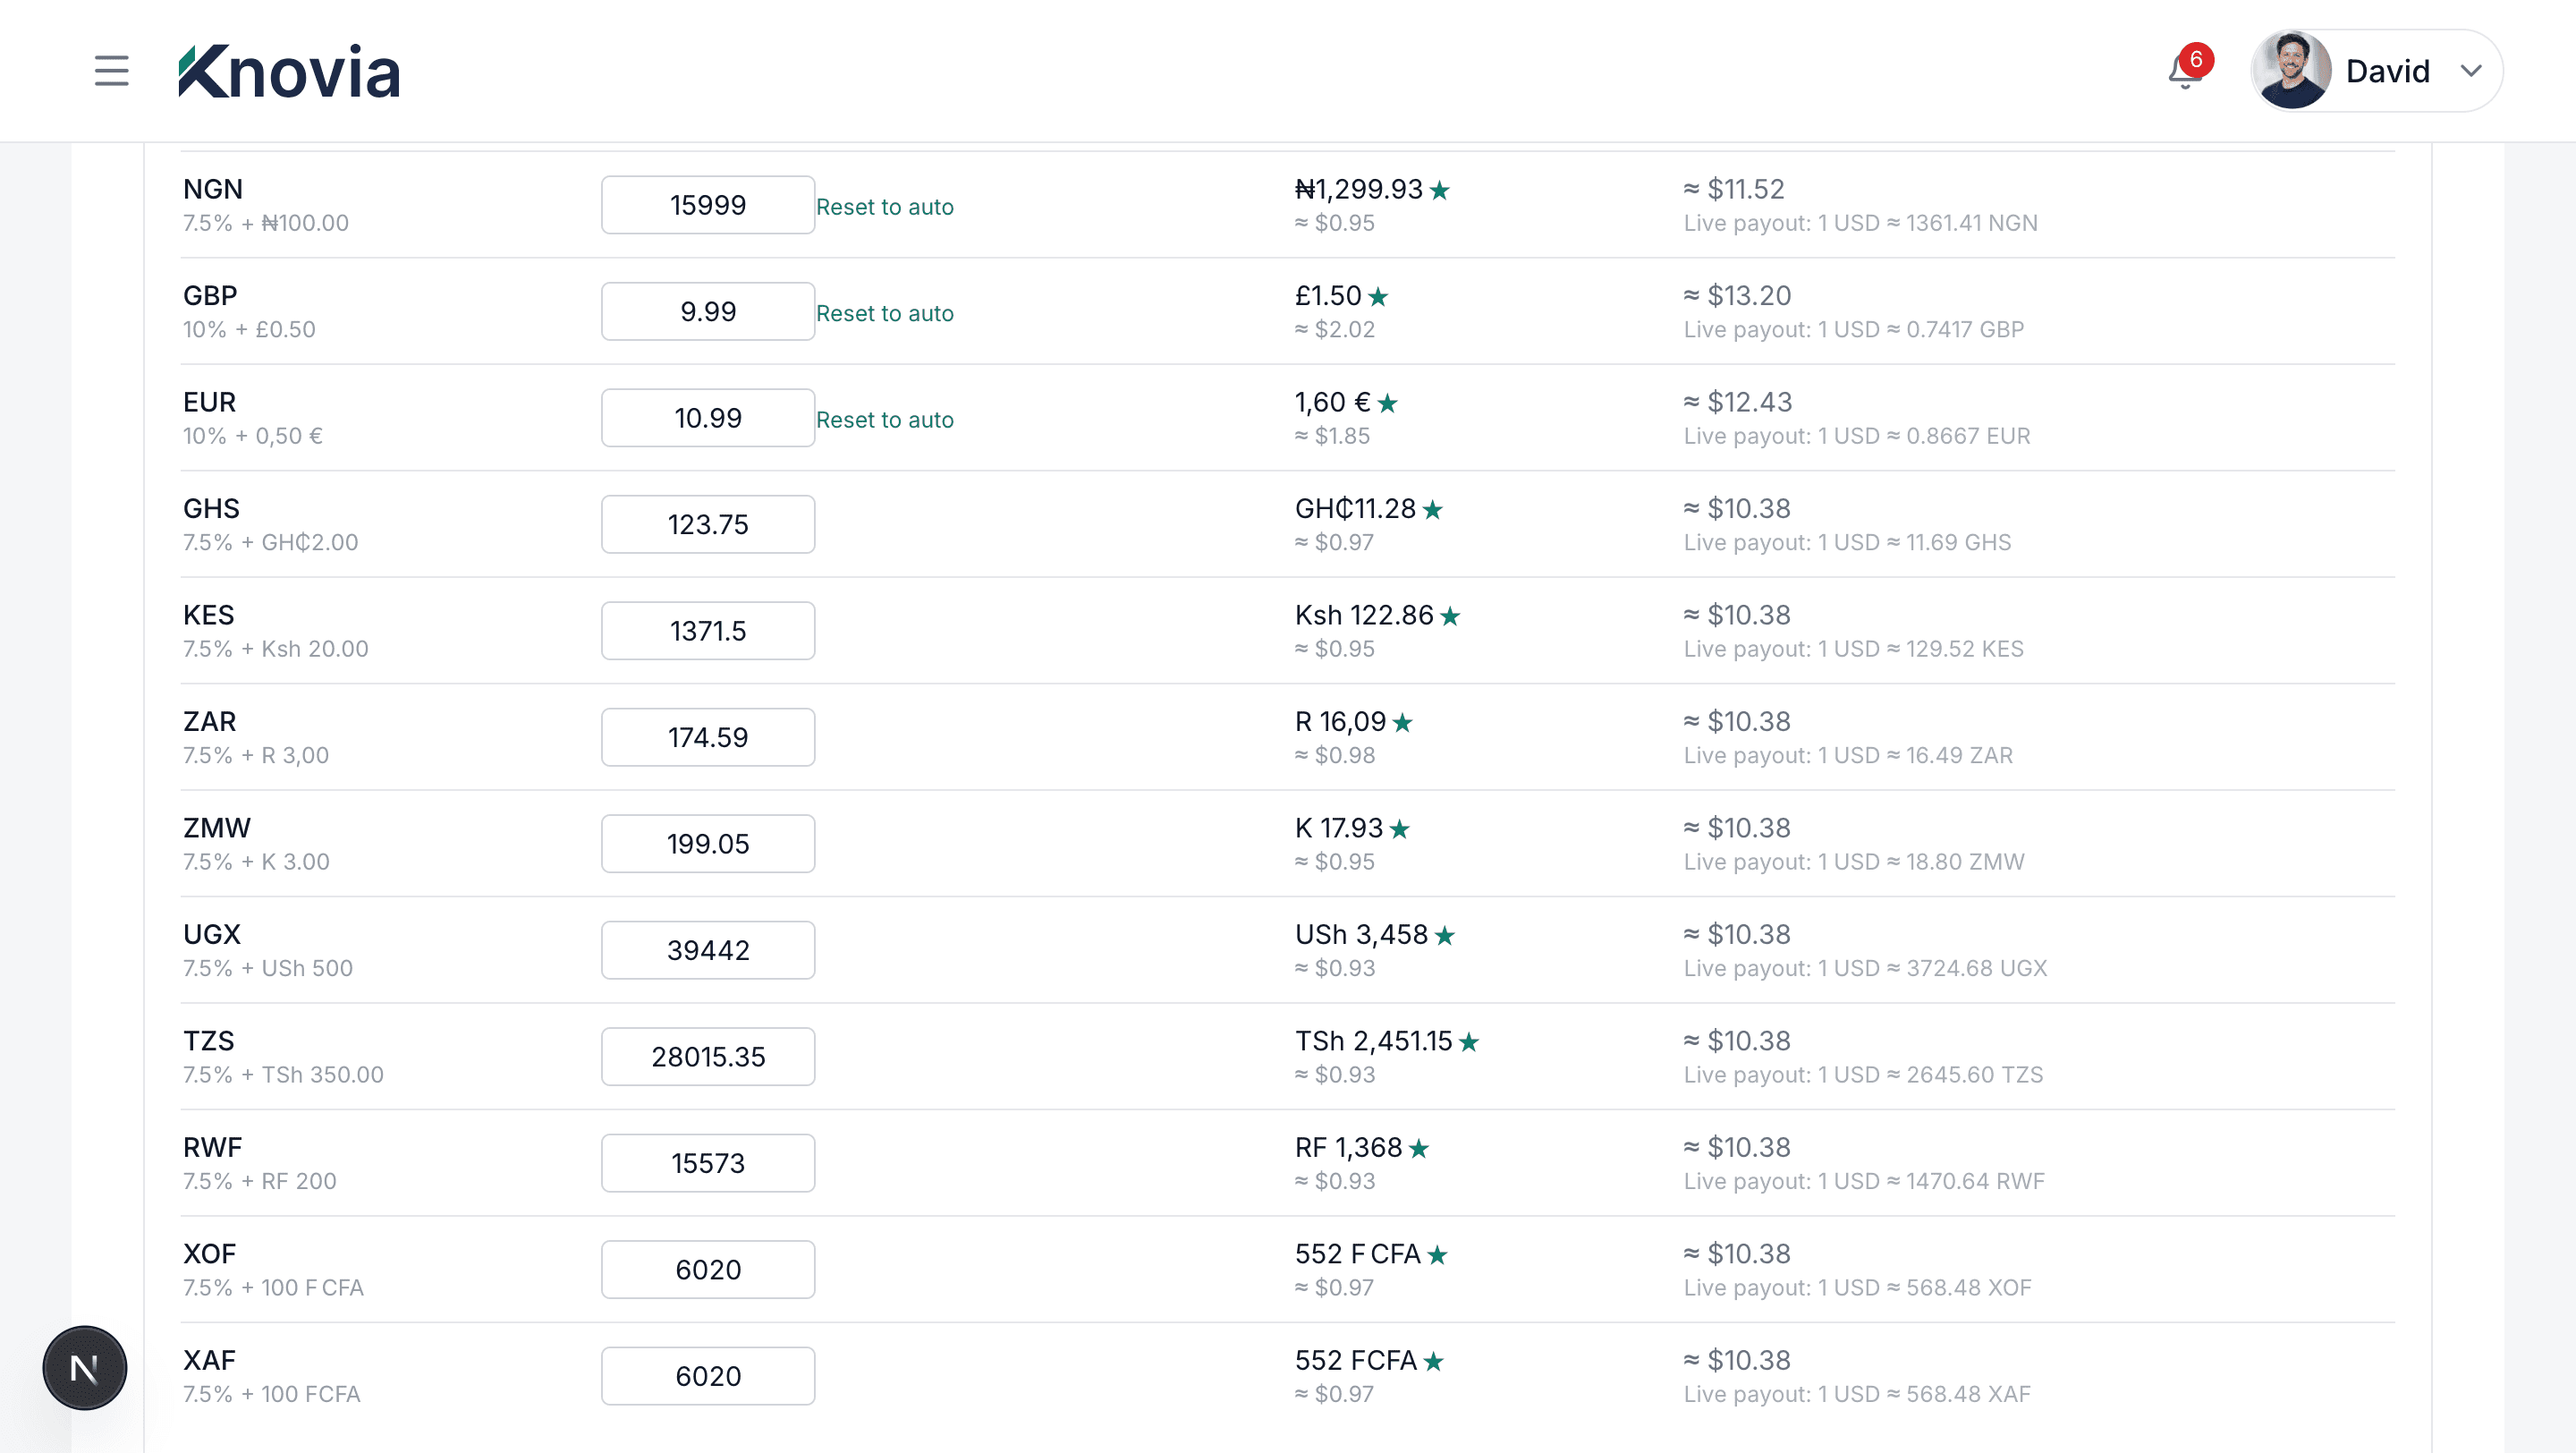The image size is (2576, 1453).
Task: Click the '7.5% + ₦100.00' fee formula
Action: tap(266, 223)
